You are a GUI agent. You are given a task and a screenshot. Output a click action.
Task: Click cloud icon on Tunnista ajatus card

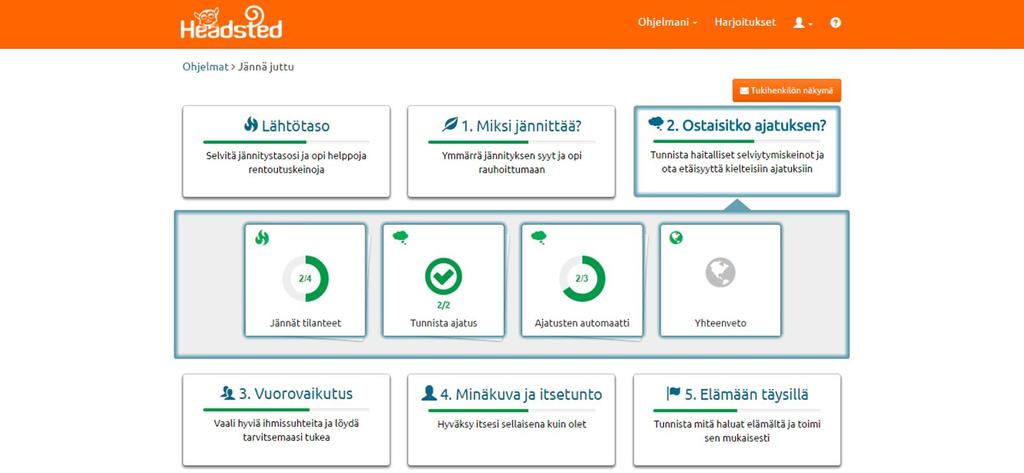[400, 238]
